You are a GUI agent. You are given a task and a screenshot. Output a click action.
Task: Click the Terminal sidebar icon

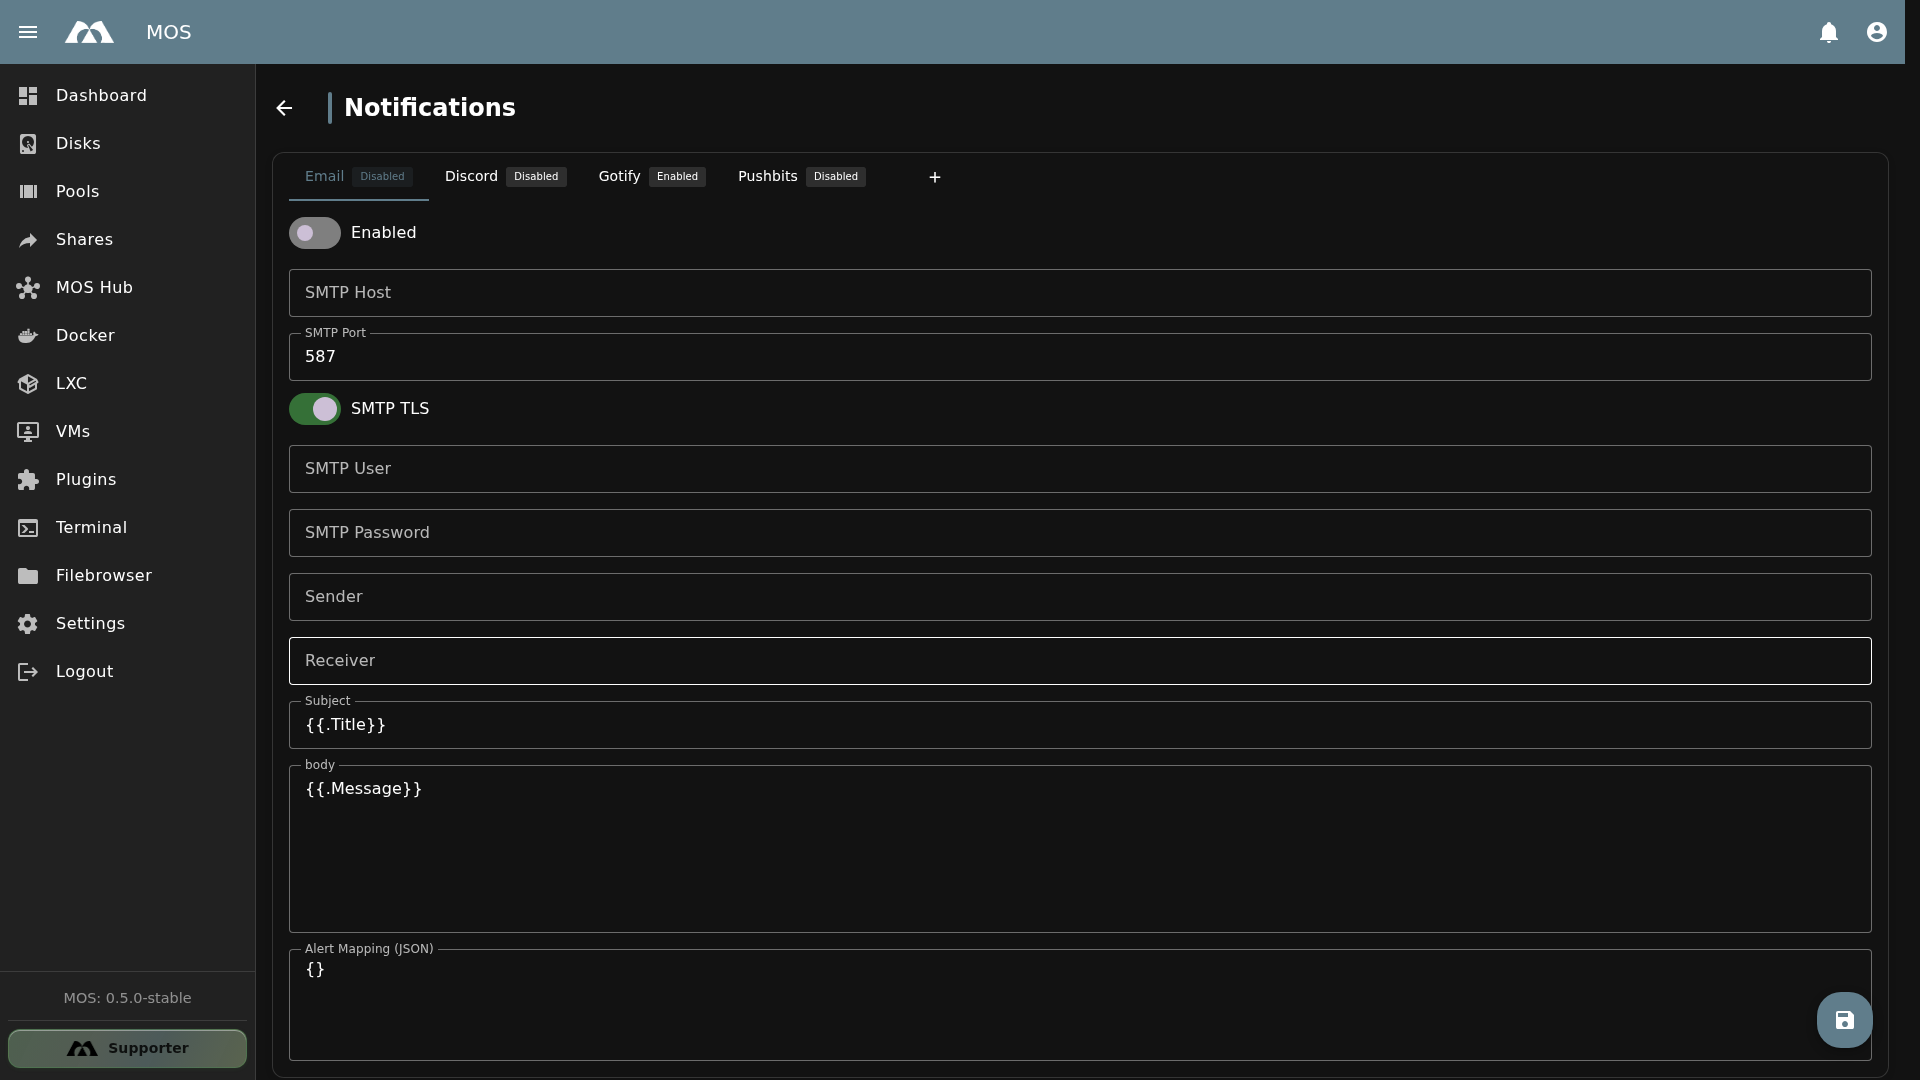(x=28, y=528)
